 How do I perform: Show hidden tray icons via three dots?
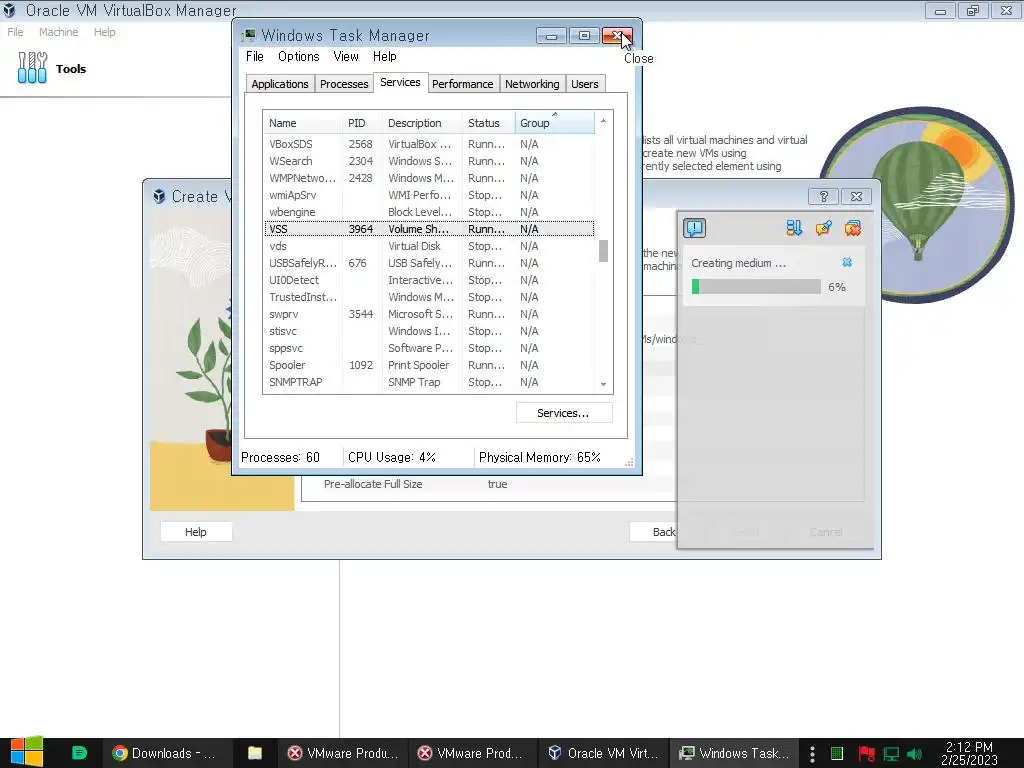[x=812, y=754]
